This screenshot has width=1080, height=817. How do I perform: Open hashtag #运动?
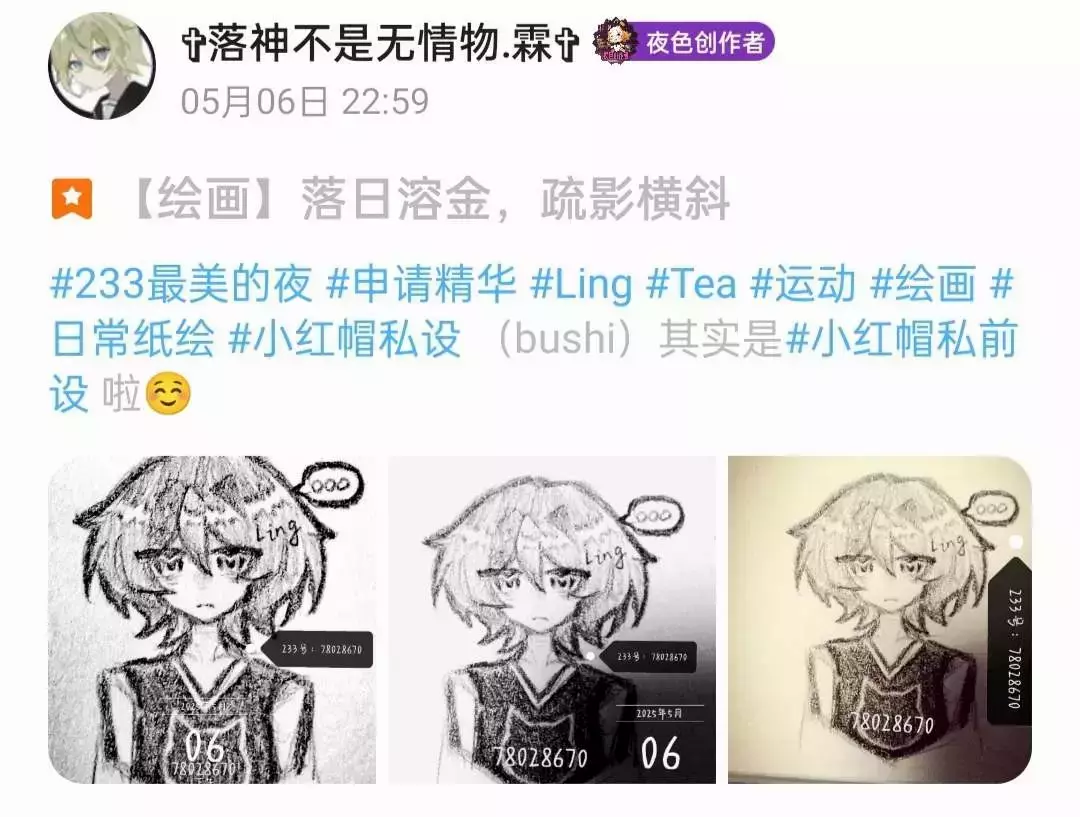pyautogui.click(x=802, y=284)
